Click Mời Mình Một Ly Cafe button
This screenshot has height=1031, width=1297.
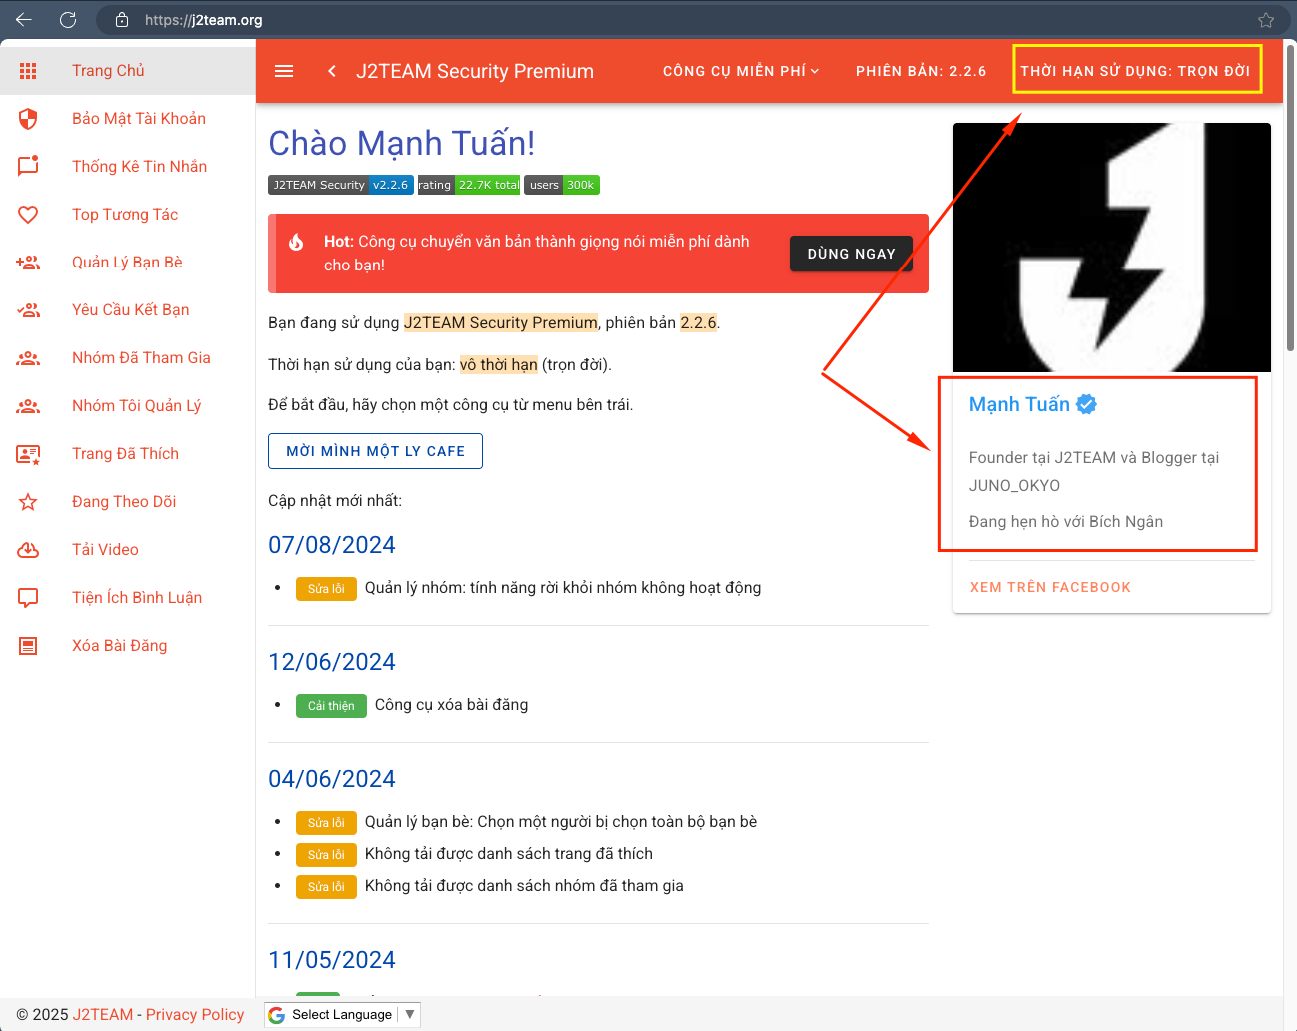coord(375,451)
